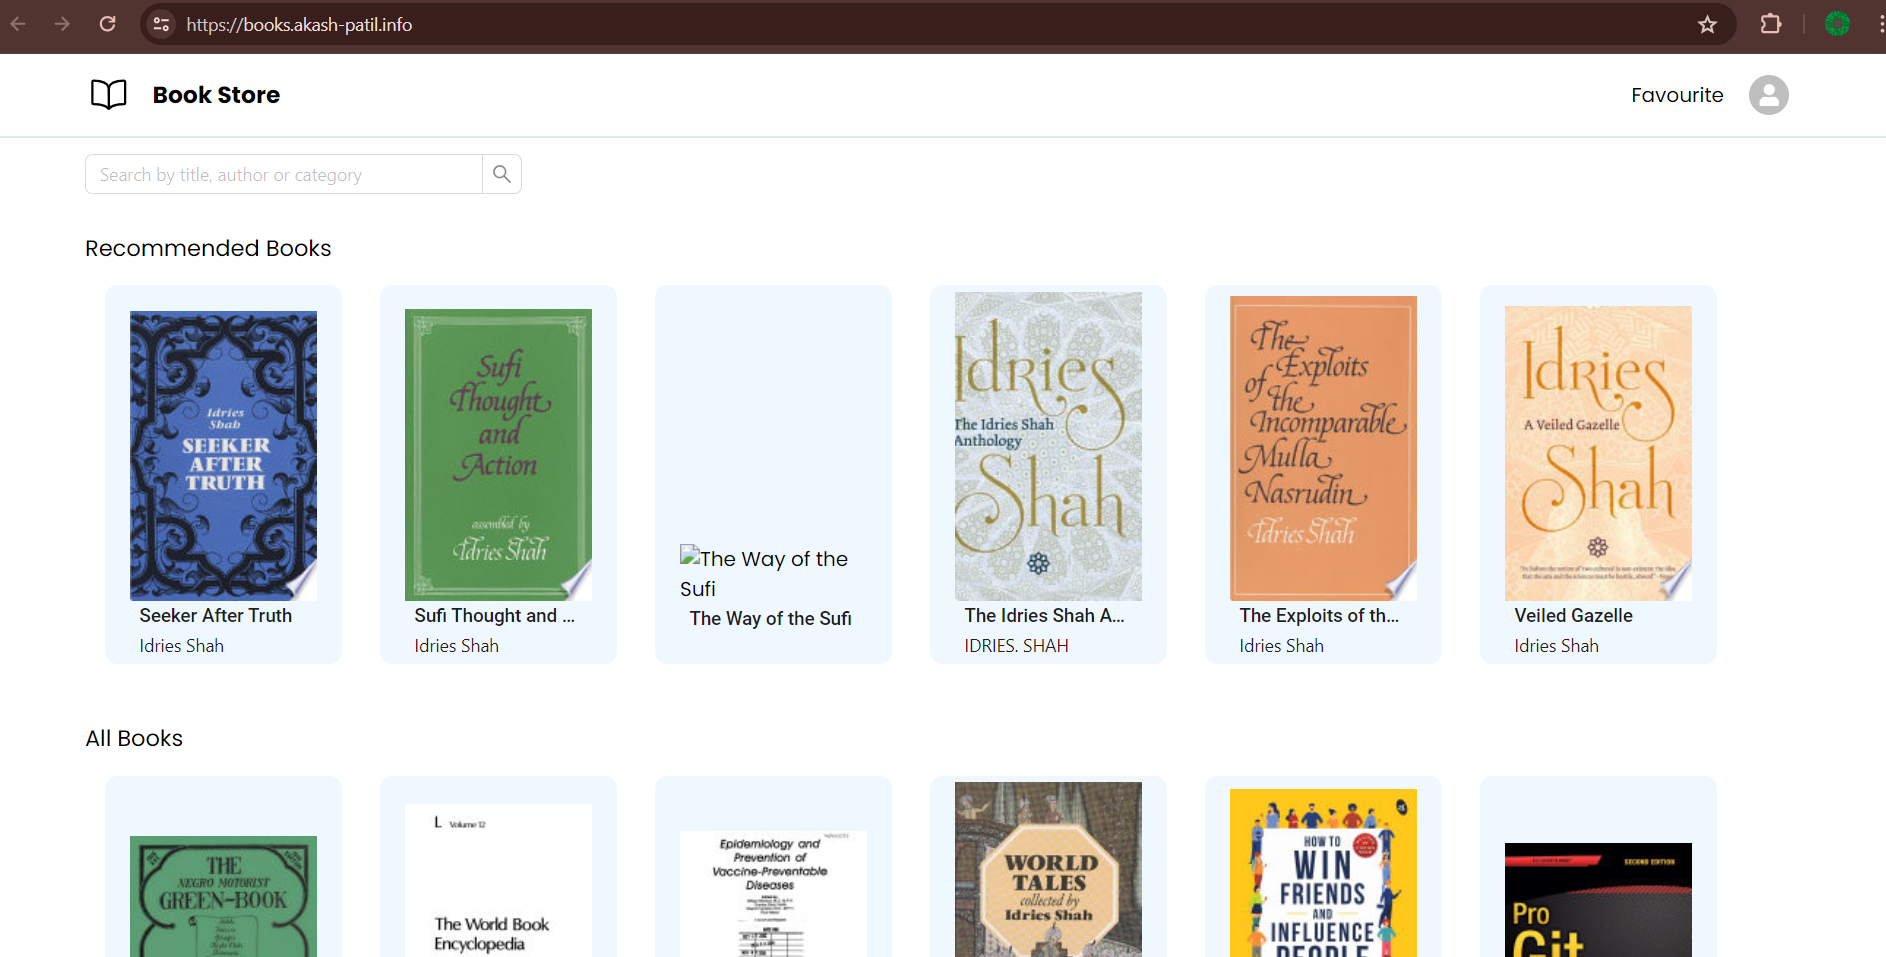Open The Idries Shah Anthology cover
The width and height of the screenshot is (1886, 957).
pos(1048,446)
